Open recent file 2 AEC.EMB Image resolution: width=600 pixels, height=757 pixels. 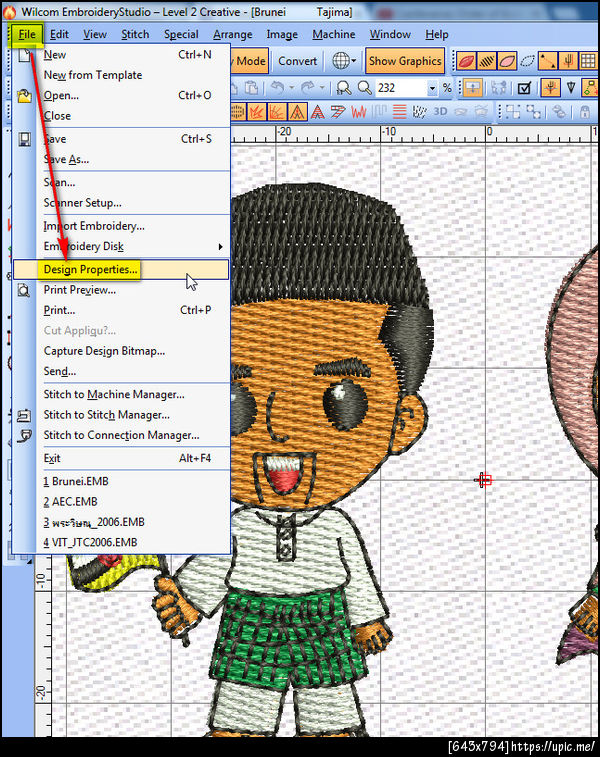[x=121, y=502]
